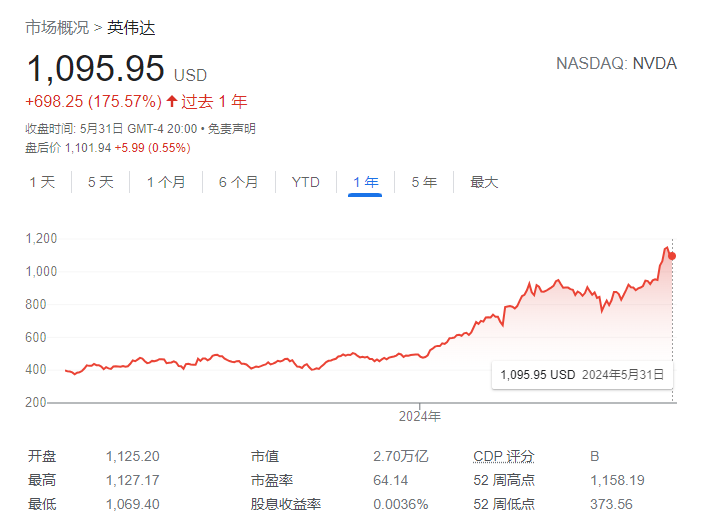The width and height of the screenshot is (709, 526).
Task: Click the 盘后价 1,101.94 value
Action: click(x=88, y=148)
